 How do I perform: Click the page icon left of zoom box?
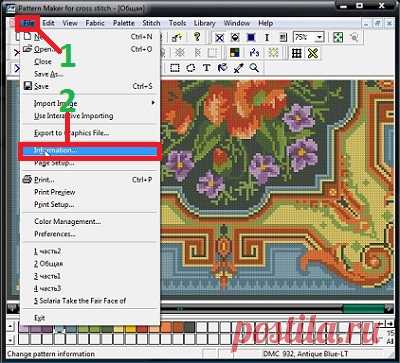283,37
